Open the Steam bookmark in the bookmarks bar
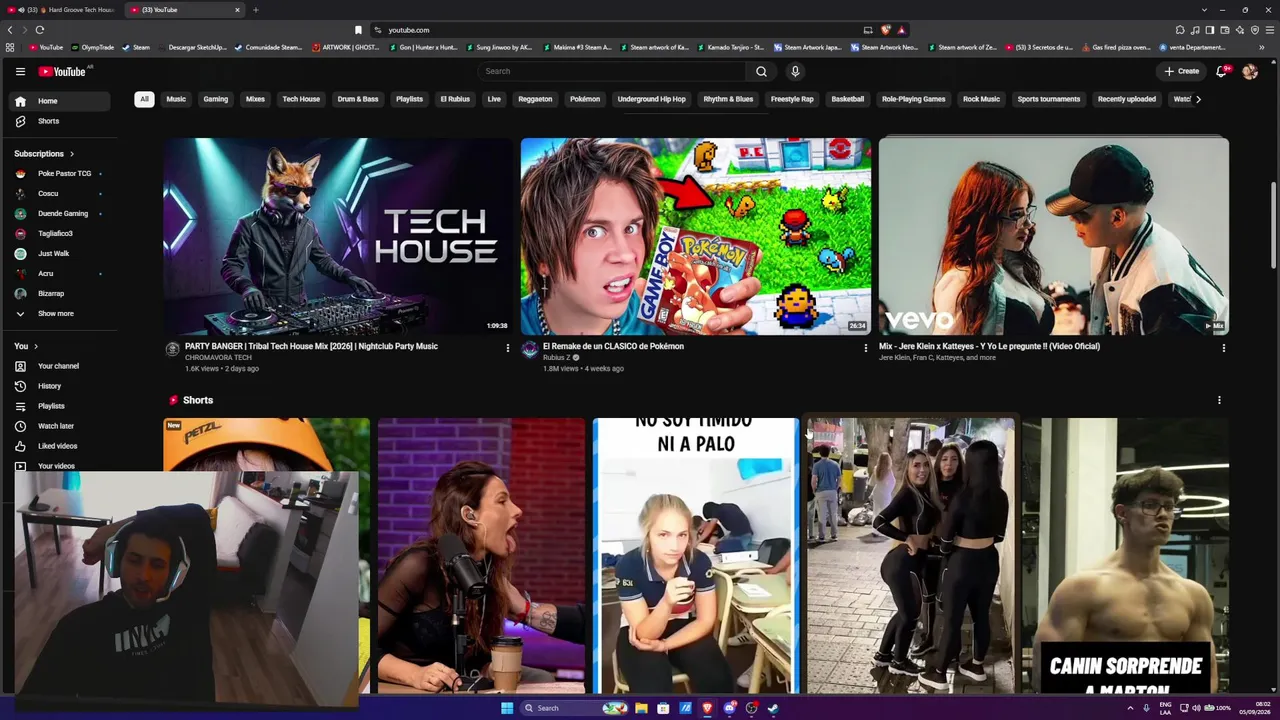 pos(136,47)
